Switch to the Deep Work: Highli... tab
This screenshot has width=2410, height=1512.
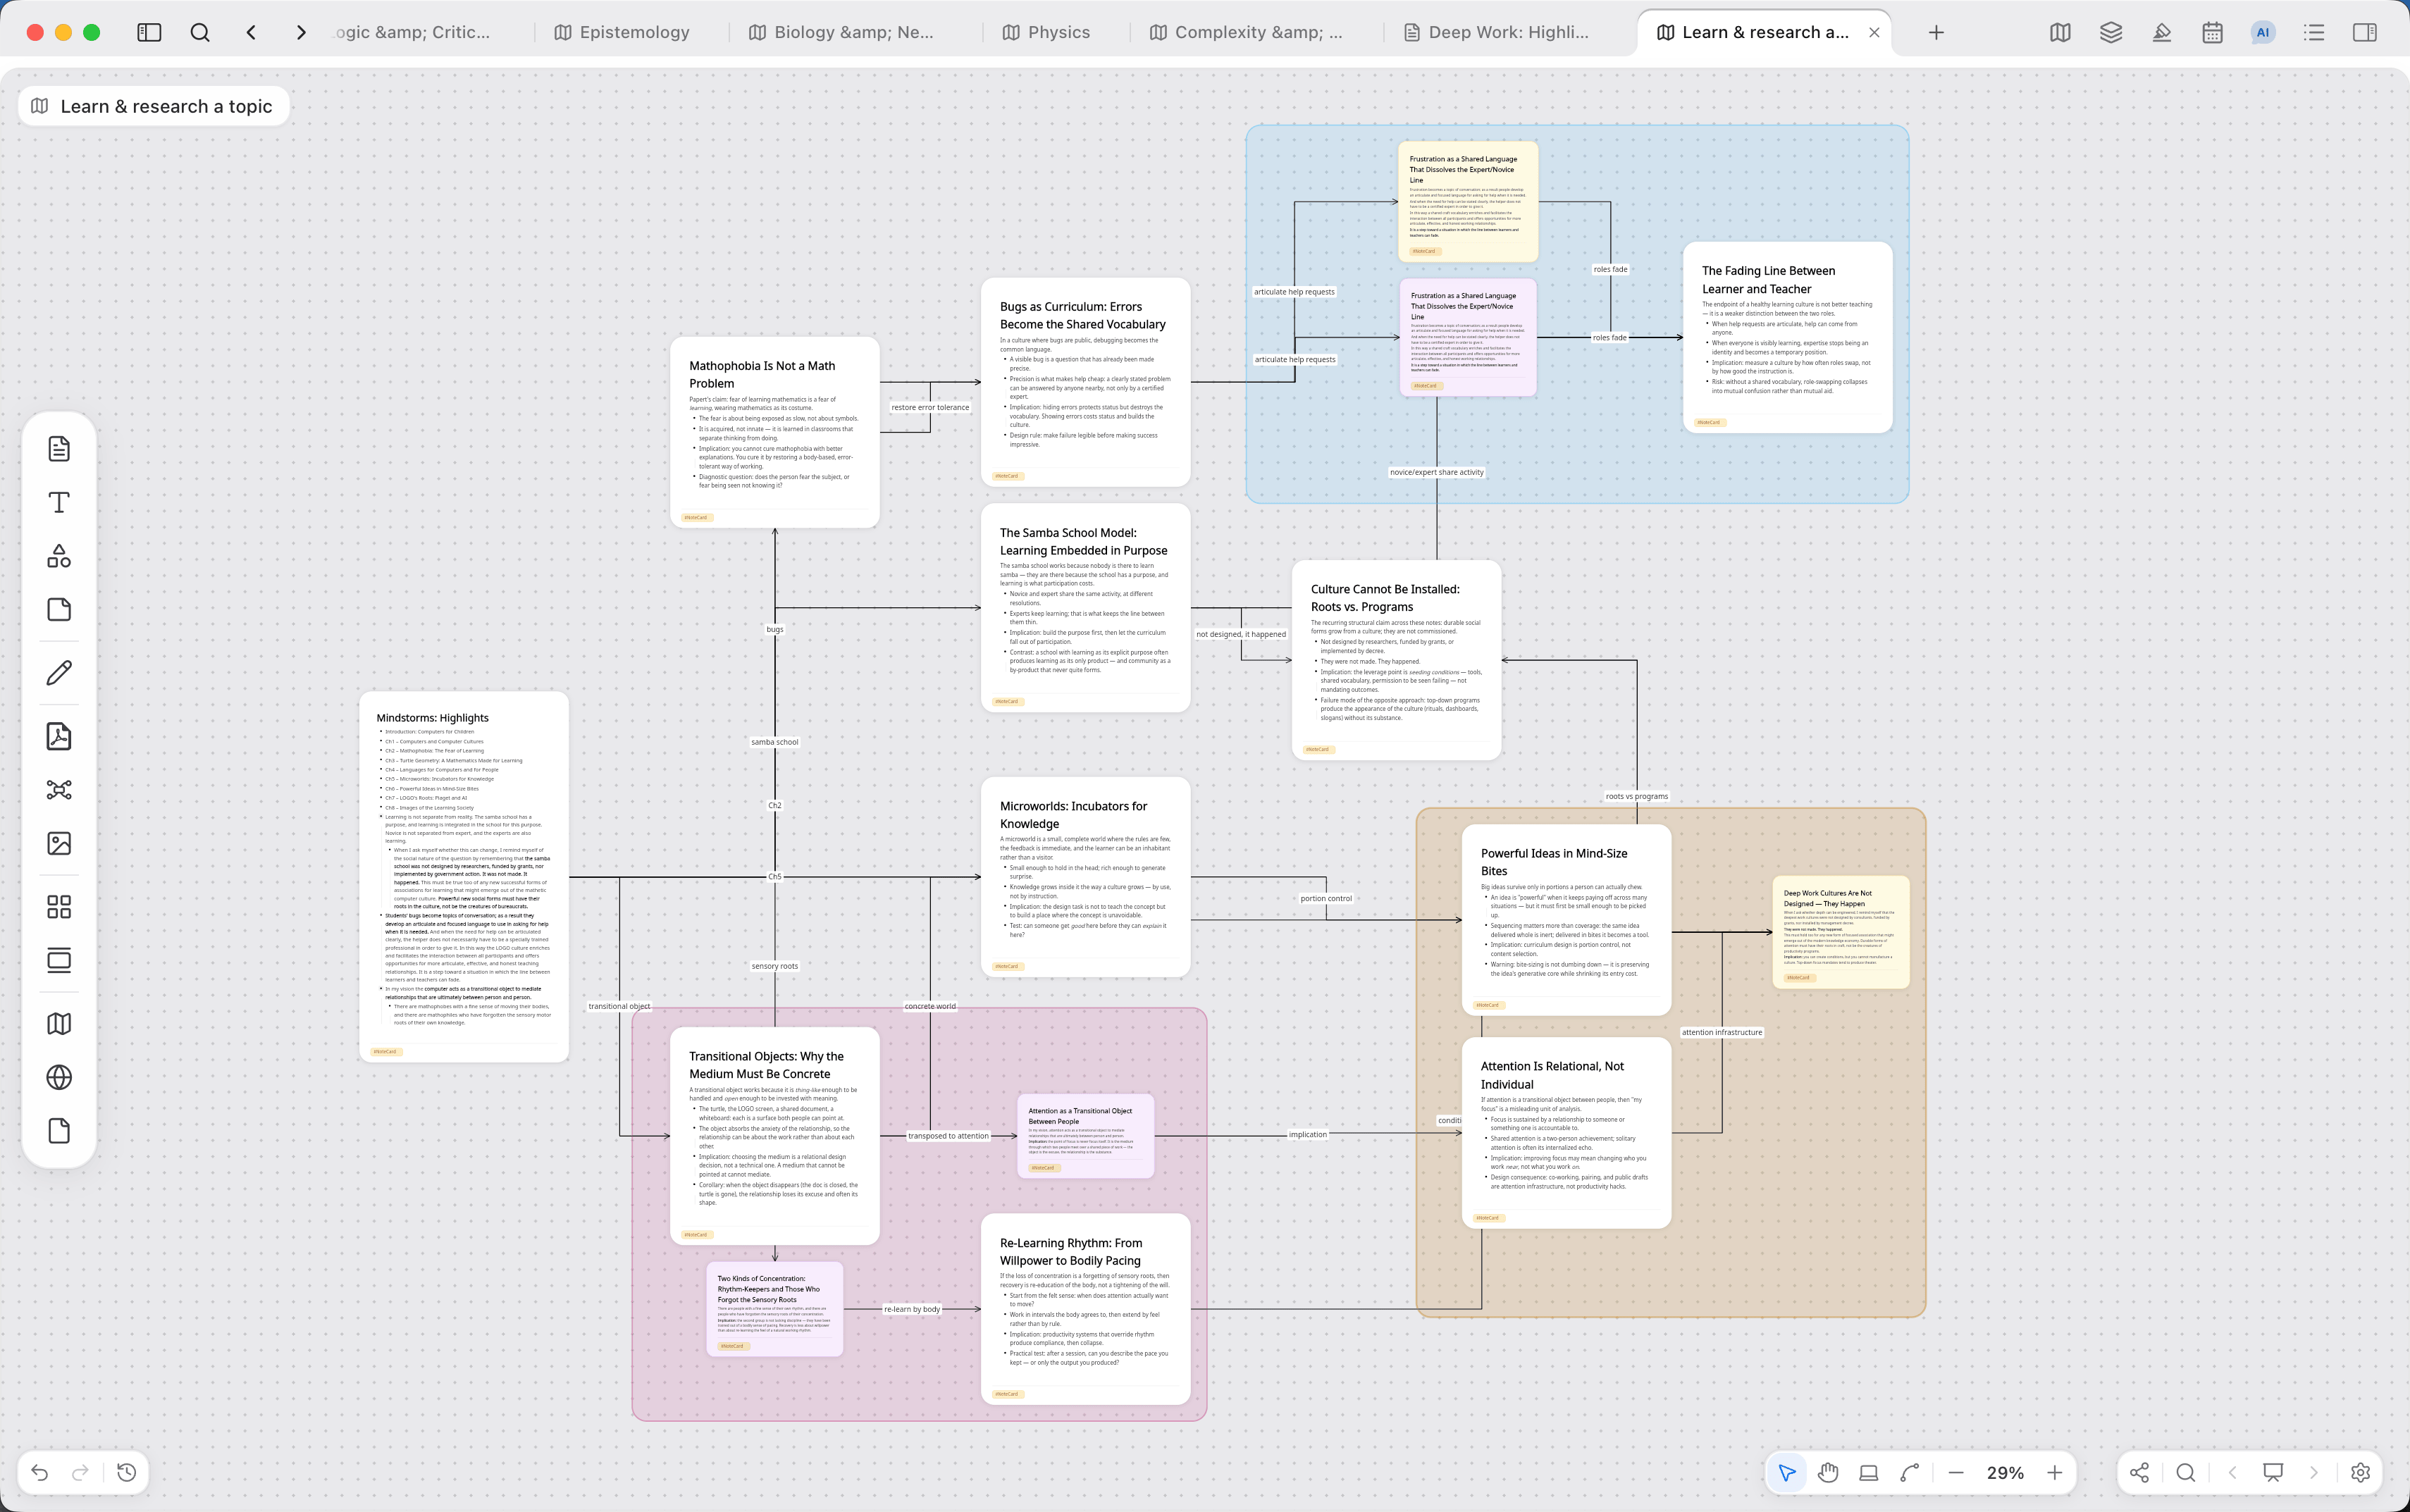(1496, 32)
